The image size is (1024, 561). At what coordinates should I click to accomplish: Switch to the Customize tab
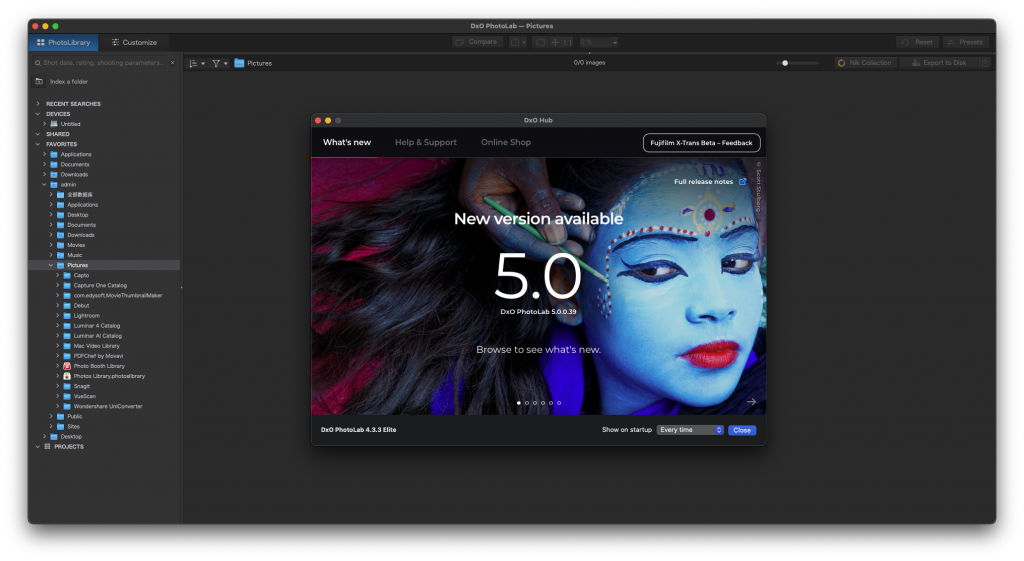coord(134,42)
